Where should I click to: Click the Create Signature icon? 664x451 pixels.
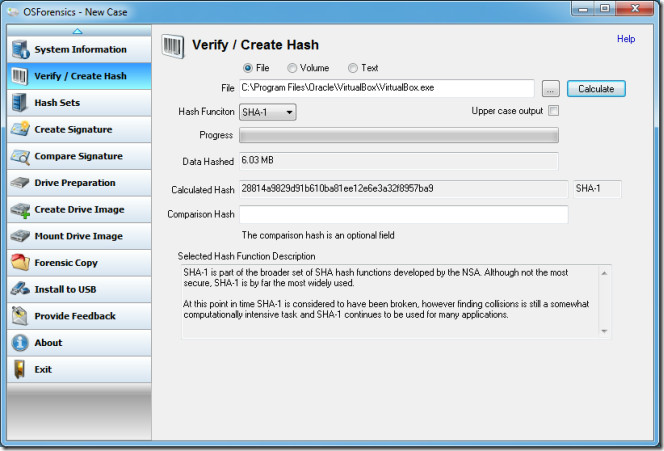click(x=20, y=129)
